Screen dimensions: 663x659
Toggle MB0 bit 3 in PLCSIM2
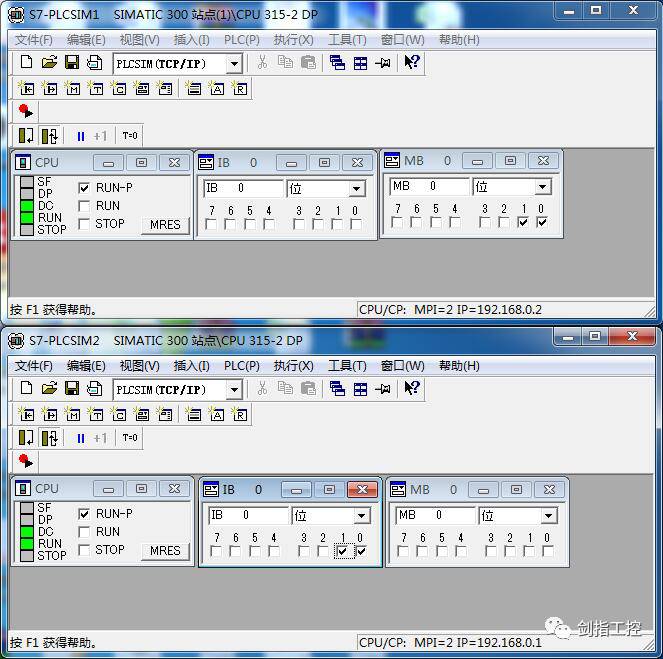(x=491, y=551)
